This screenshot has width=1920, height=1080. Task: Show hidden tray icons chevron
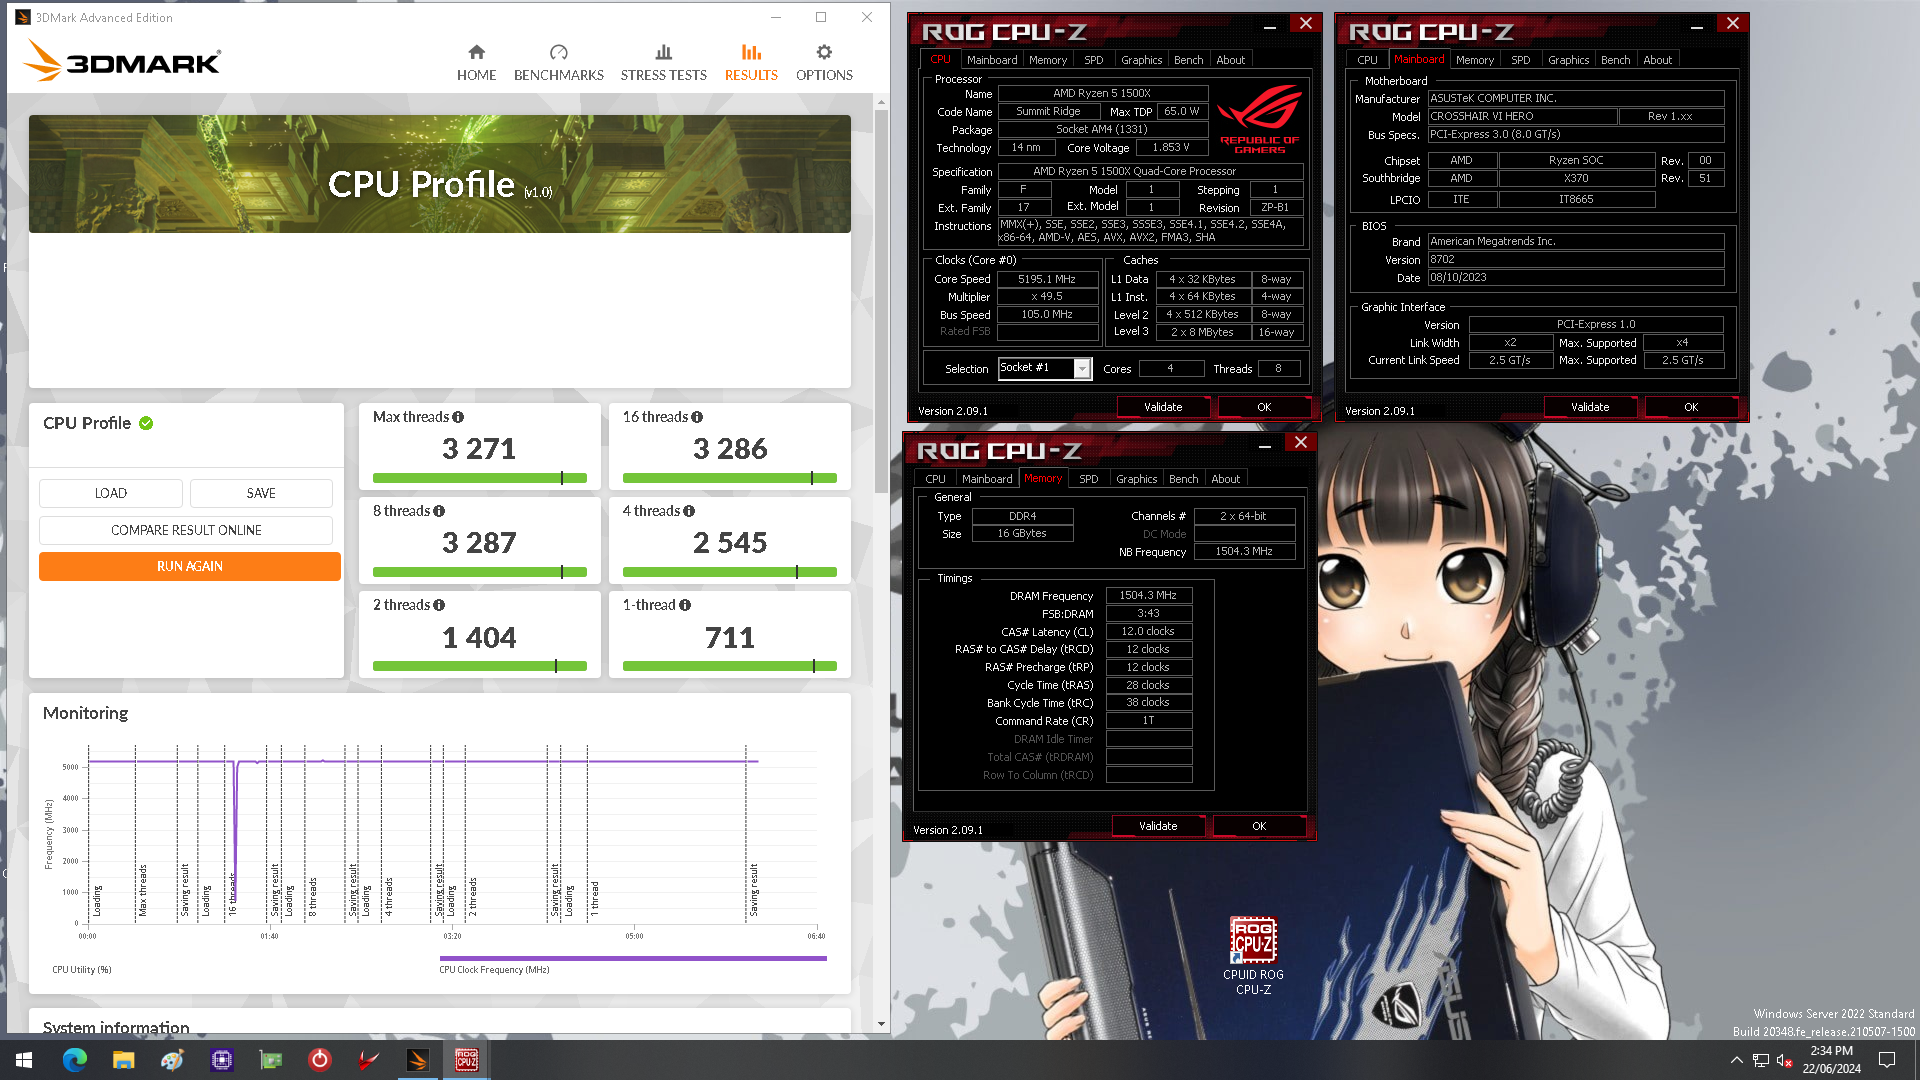pyautogui.click(x=1736, y=1060)
